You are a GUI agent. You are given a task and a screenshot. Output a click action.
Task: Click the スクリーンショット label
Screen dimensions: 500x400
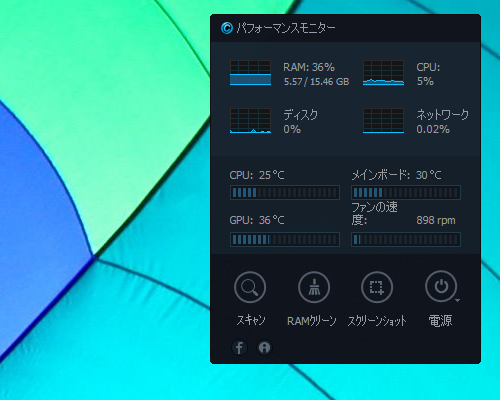[x=377, y=321]
